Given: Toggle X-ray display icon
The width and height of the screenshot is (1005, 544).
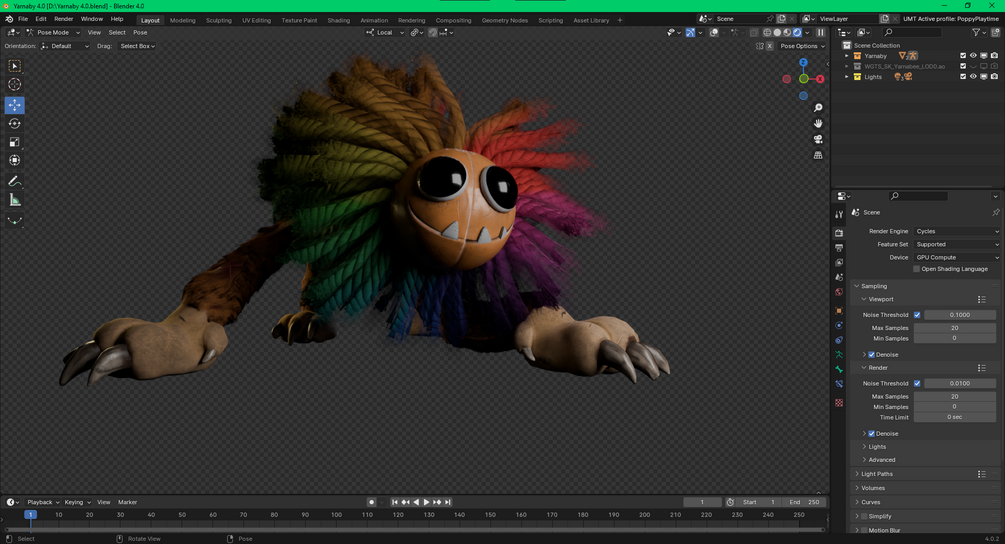Looking at the screenshot, I should [754, 32].
